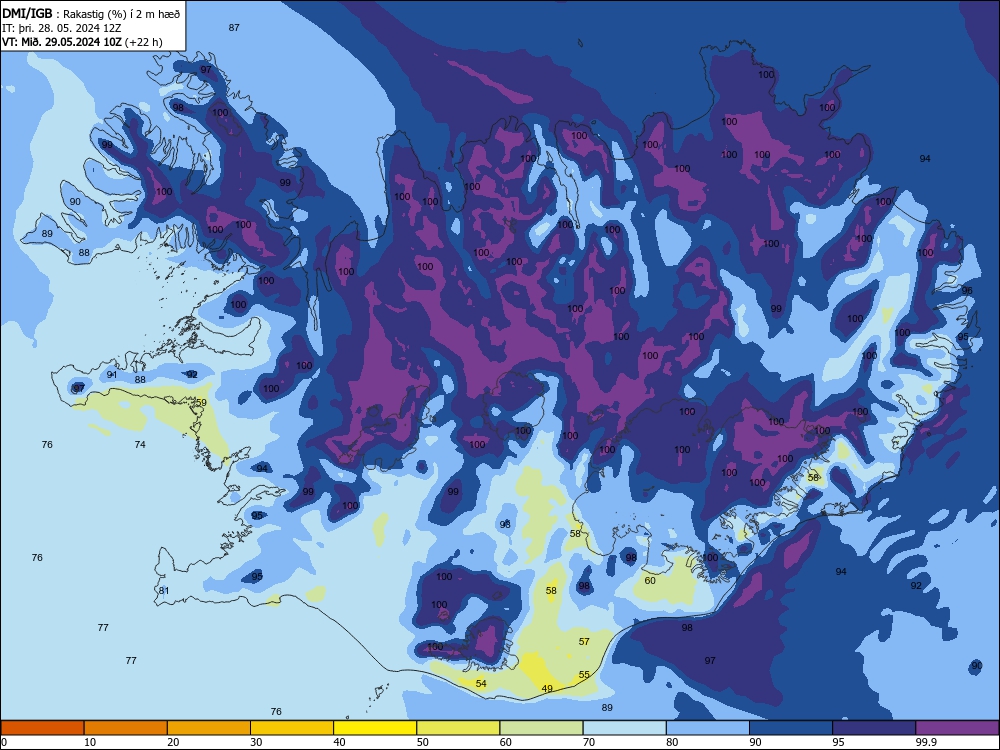Click the purple legend swatch above 99.9
1000x750 pixels.
[x=957, y=728]
